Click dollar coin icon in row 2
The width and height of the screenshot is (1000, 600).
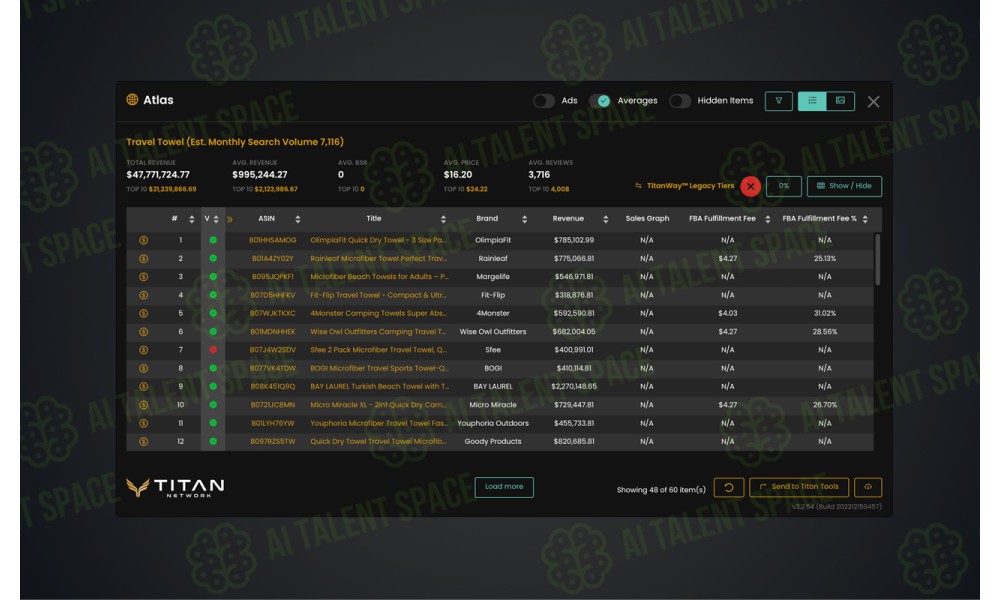[143, 259]
